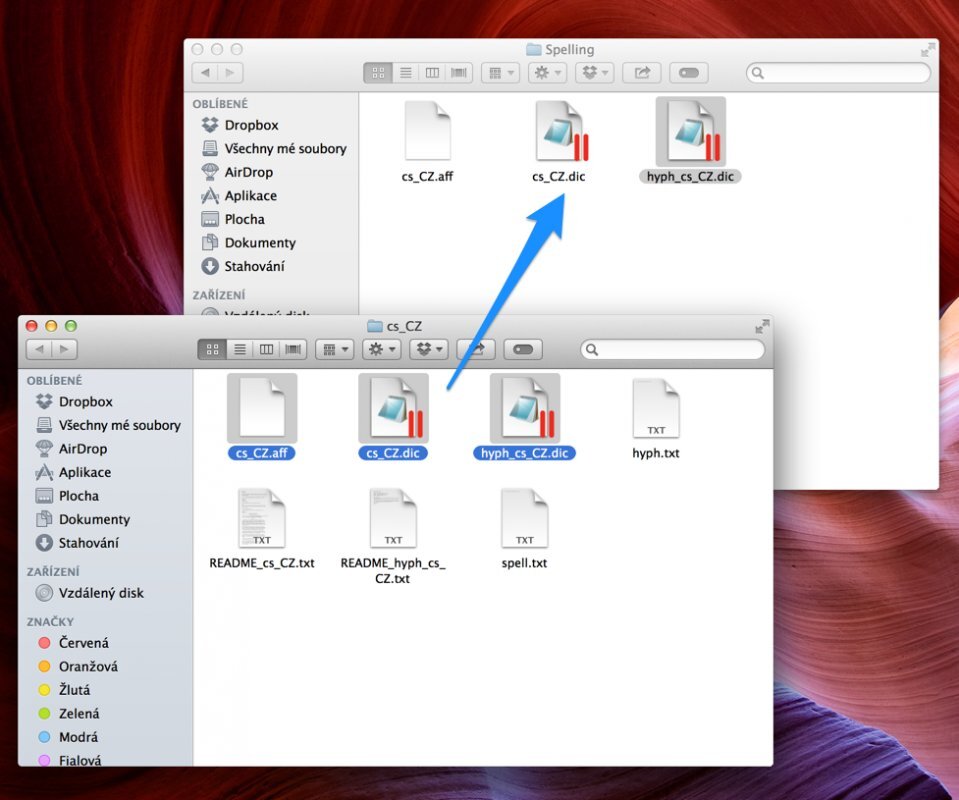Click Edit Tags button in cs_CZ toolbar
The image size is (959, 800).
(x=523, y=349)
